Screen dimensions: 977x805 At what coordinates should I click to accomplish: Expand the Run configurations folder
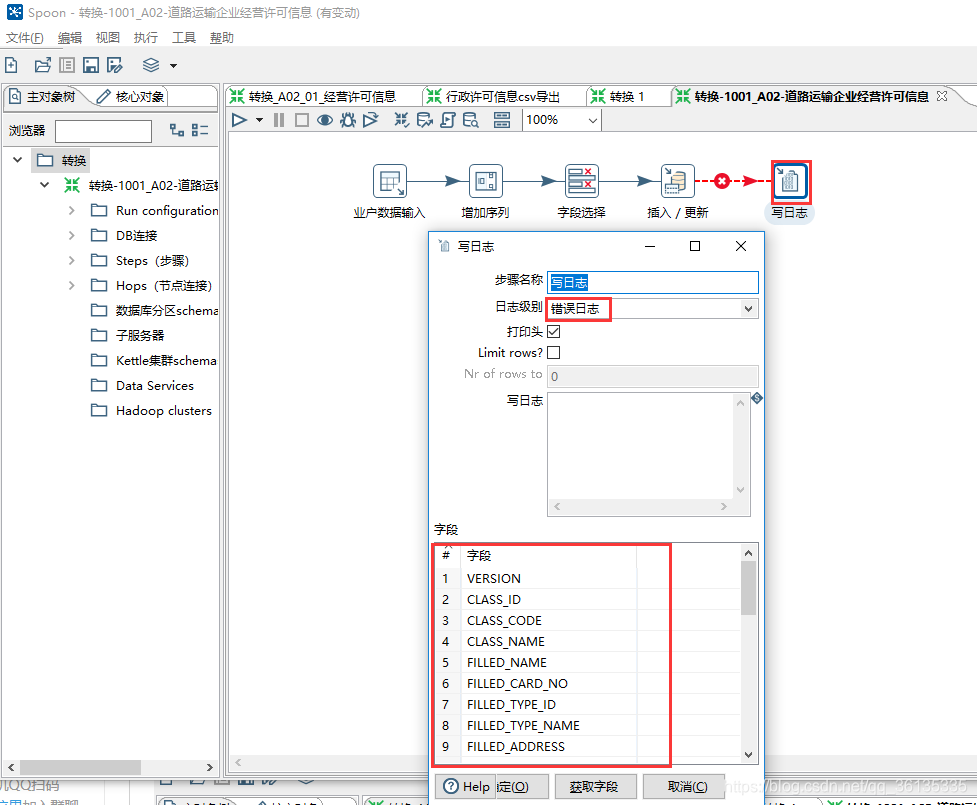71,211
